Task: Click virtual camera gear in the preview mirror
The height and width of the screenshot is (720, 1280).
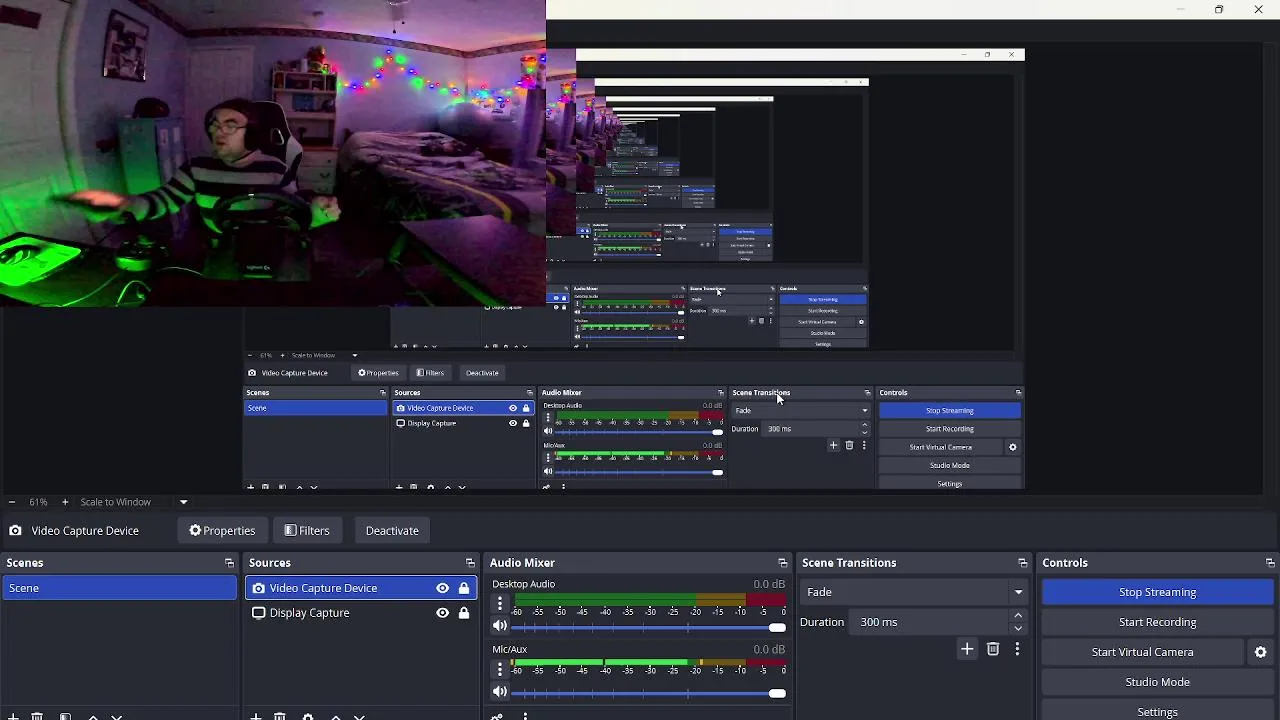Action: [1012, 447]
